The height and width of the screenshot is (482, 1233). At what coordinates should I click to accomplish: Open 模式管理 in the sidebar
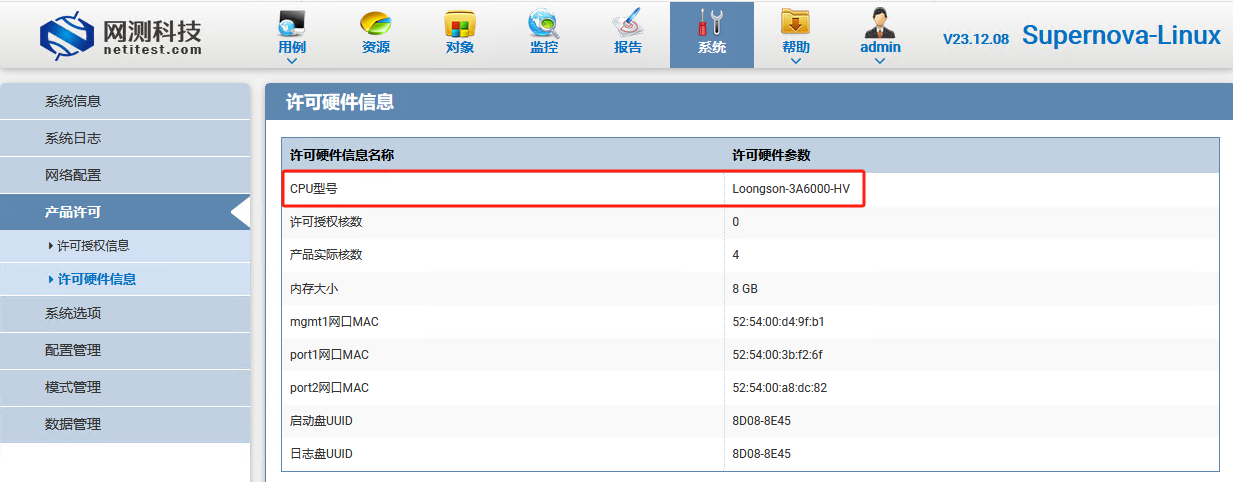pos(125,387)
